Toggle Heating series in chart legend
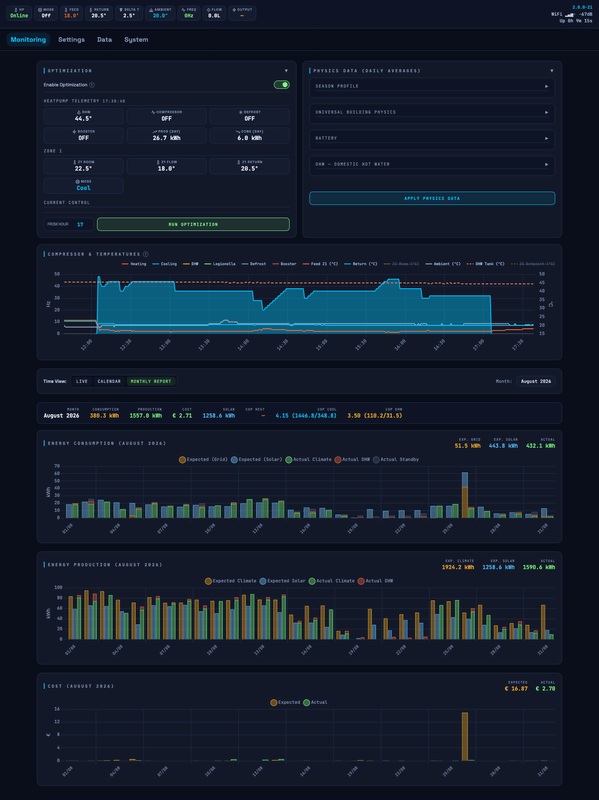Screen dimensions: 599x800 coord(134,264)
